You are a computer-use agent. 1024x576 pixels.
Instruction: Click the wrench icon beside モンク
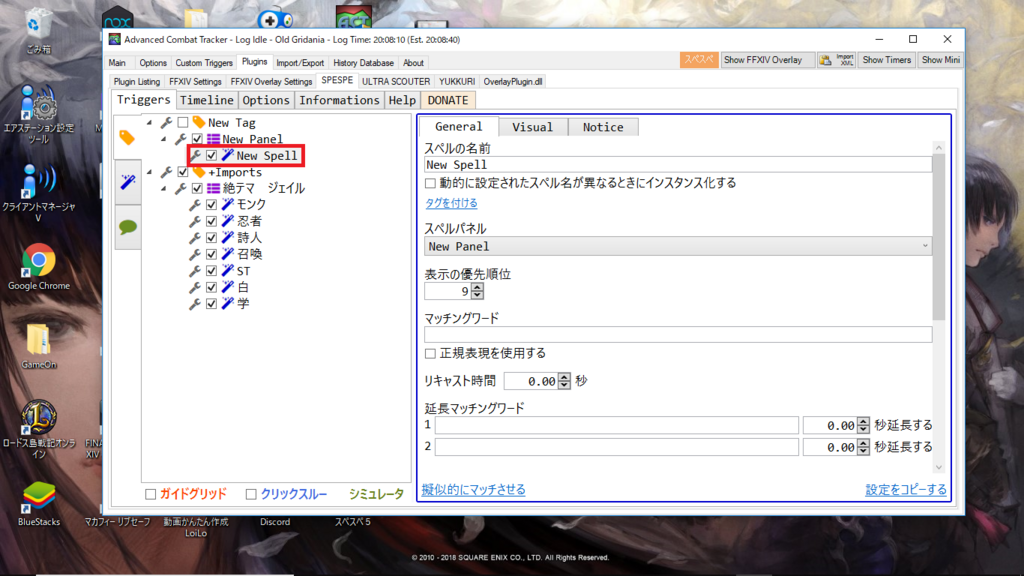(195, 205)
